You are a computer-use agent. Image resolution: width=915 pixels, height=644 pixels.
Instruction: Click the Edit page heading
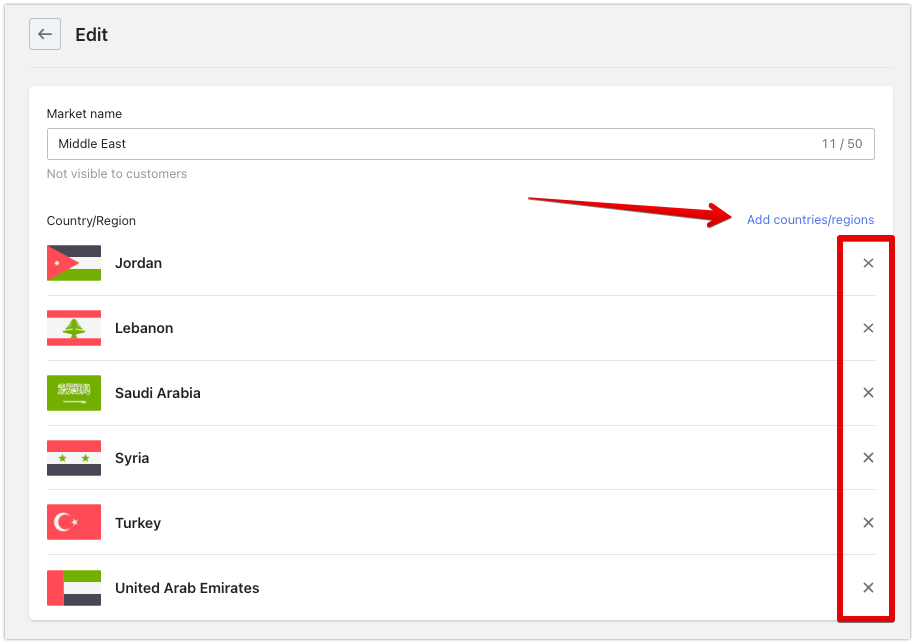point(92,34)
